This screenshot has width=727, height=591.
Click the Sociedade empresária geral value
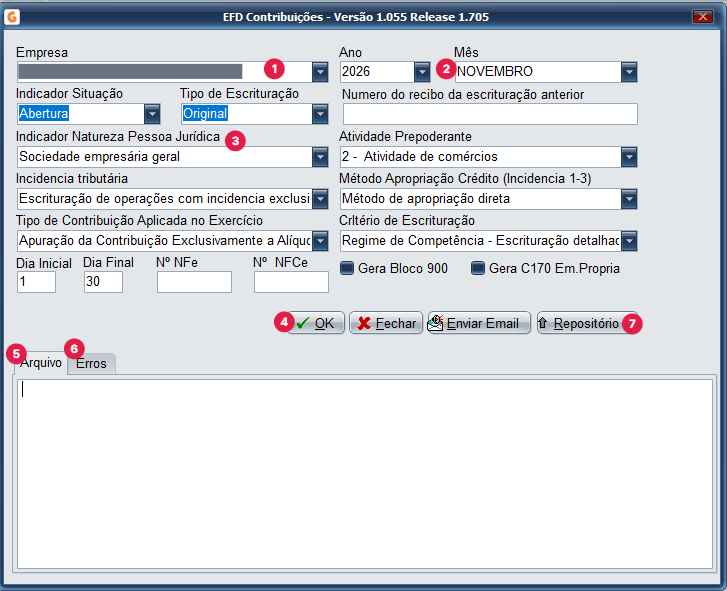(99, 157)
